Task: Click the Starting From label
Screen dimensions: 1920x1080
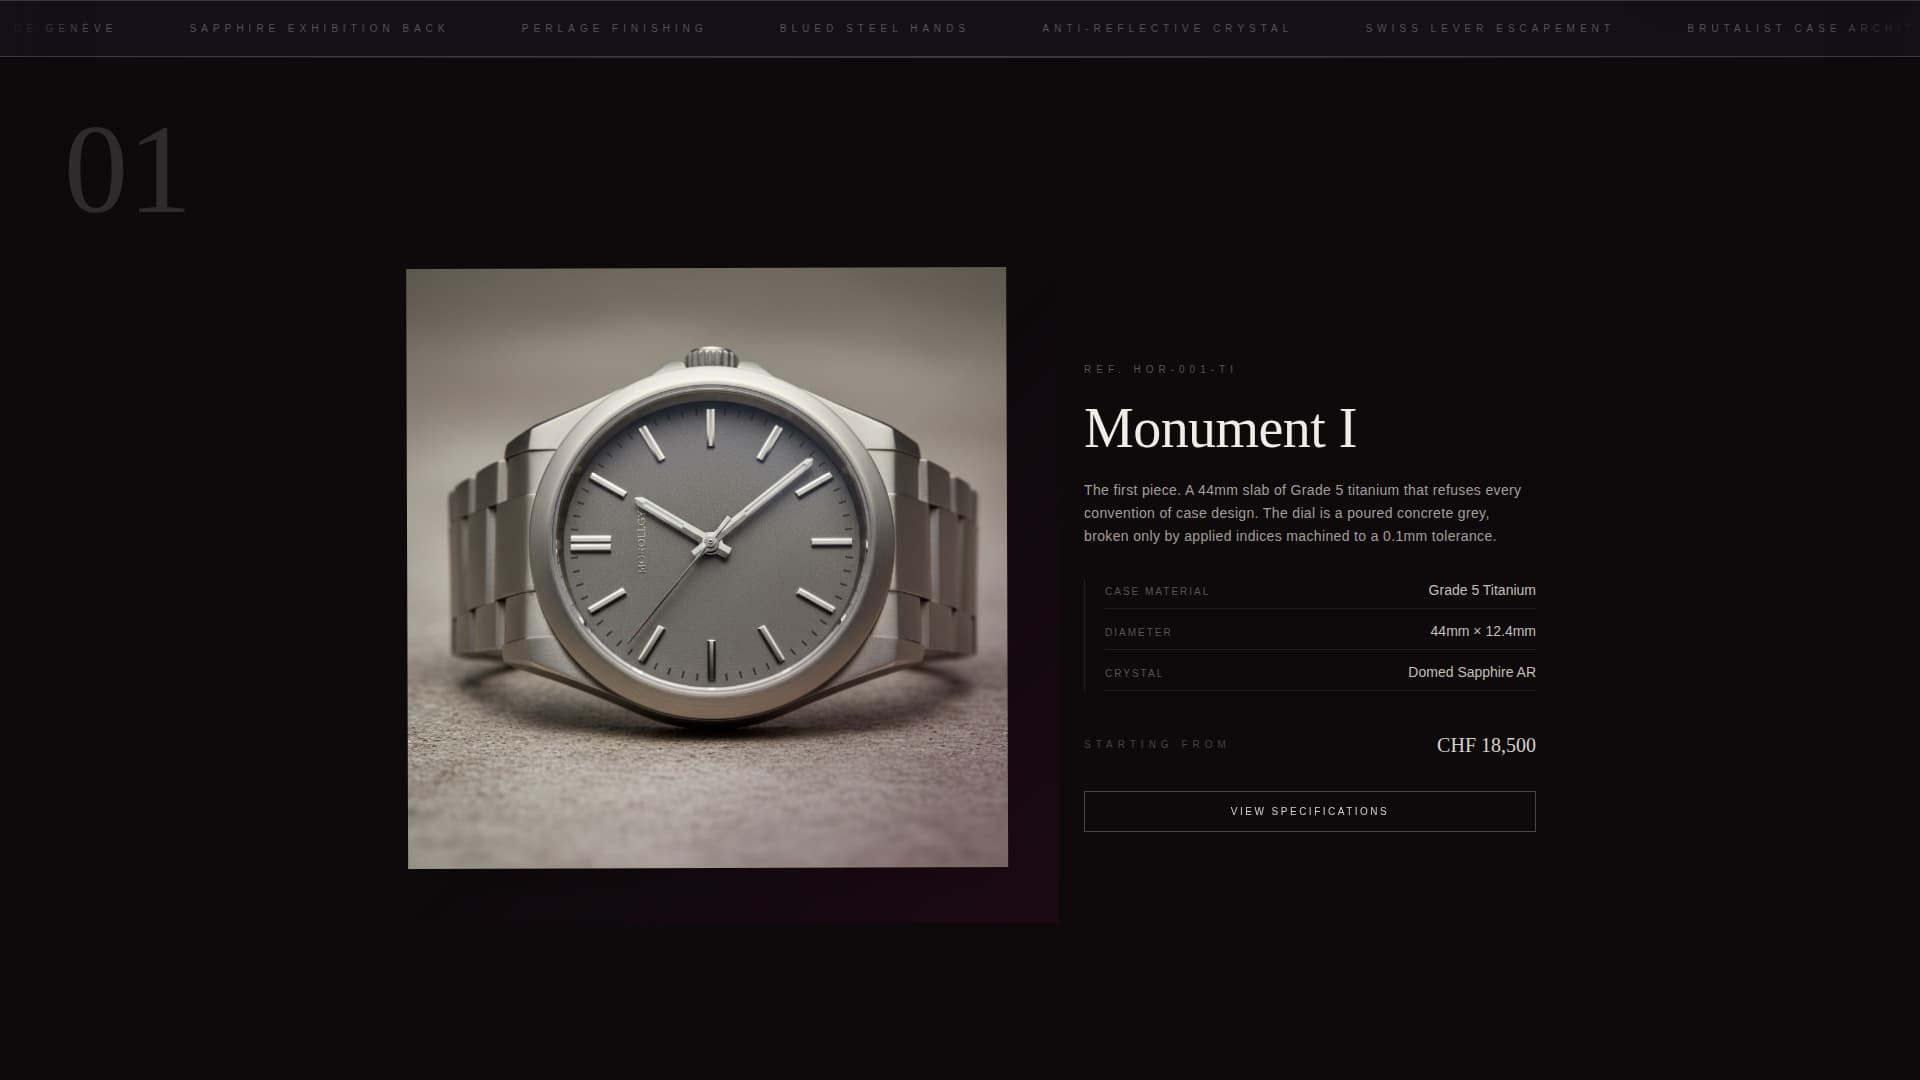Action: point(1156,744)
